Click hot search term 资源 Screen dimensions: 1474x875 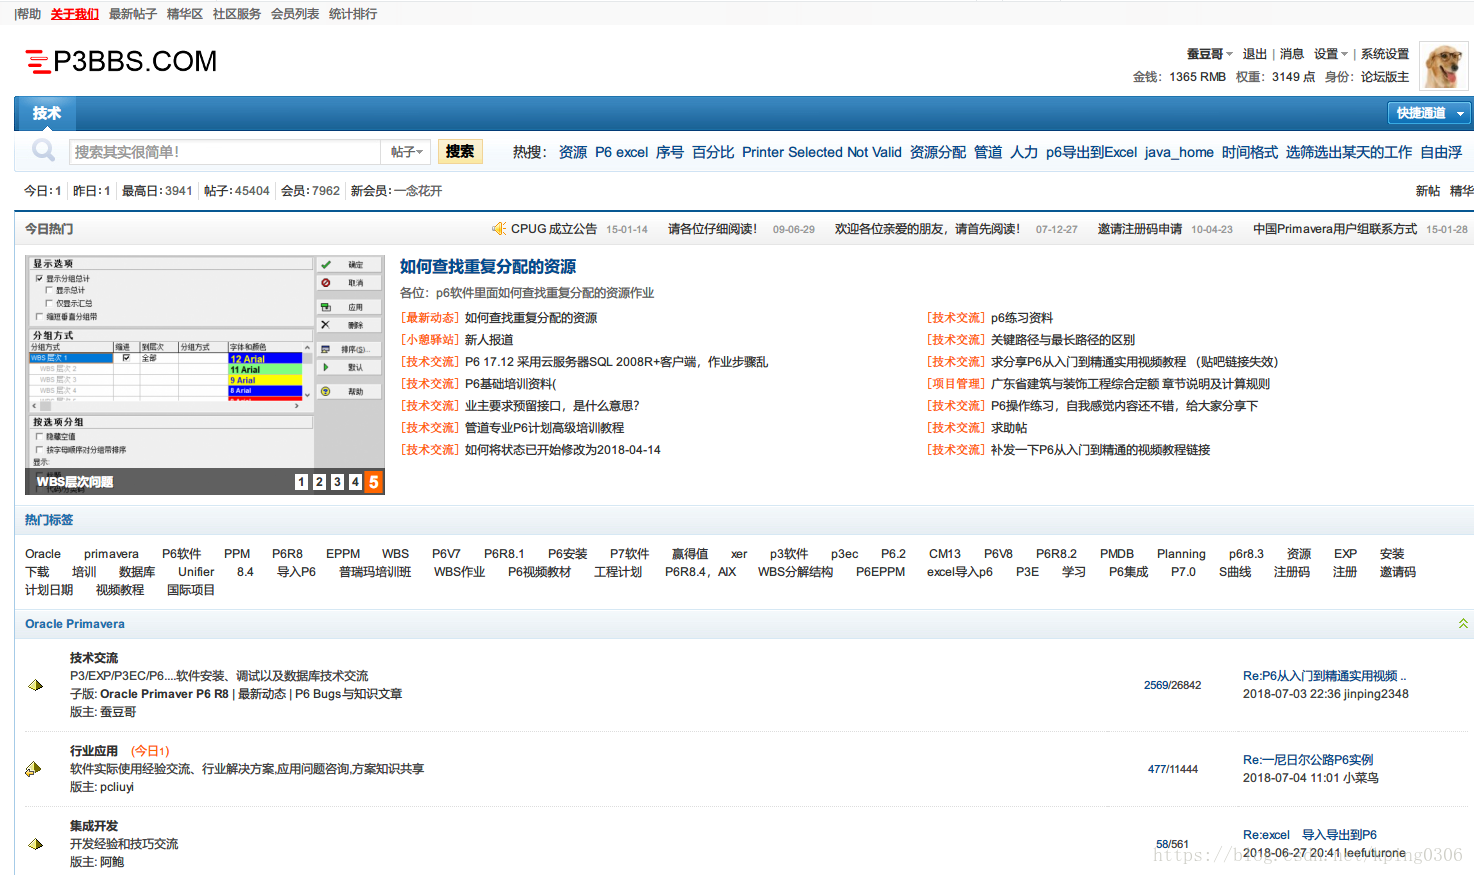(573, 152)
